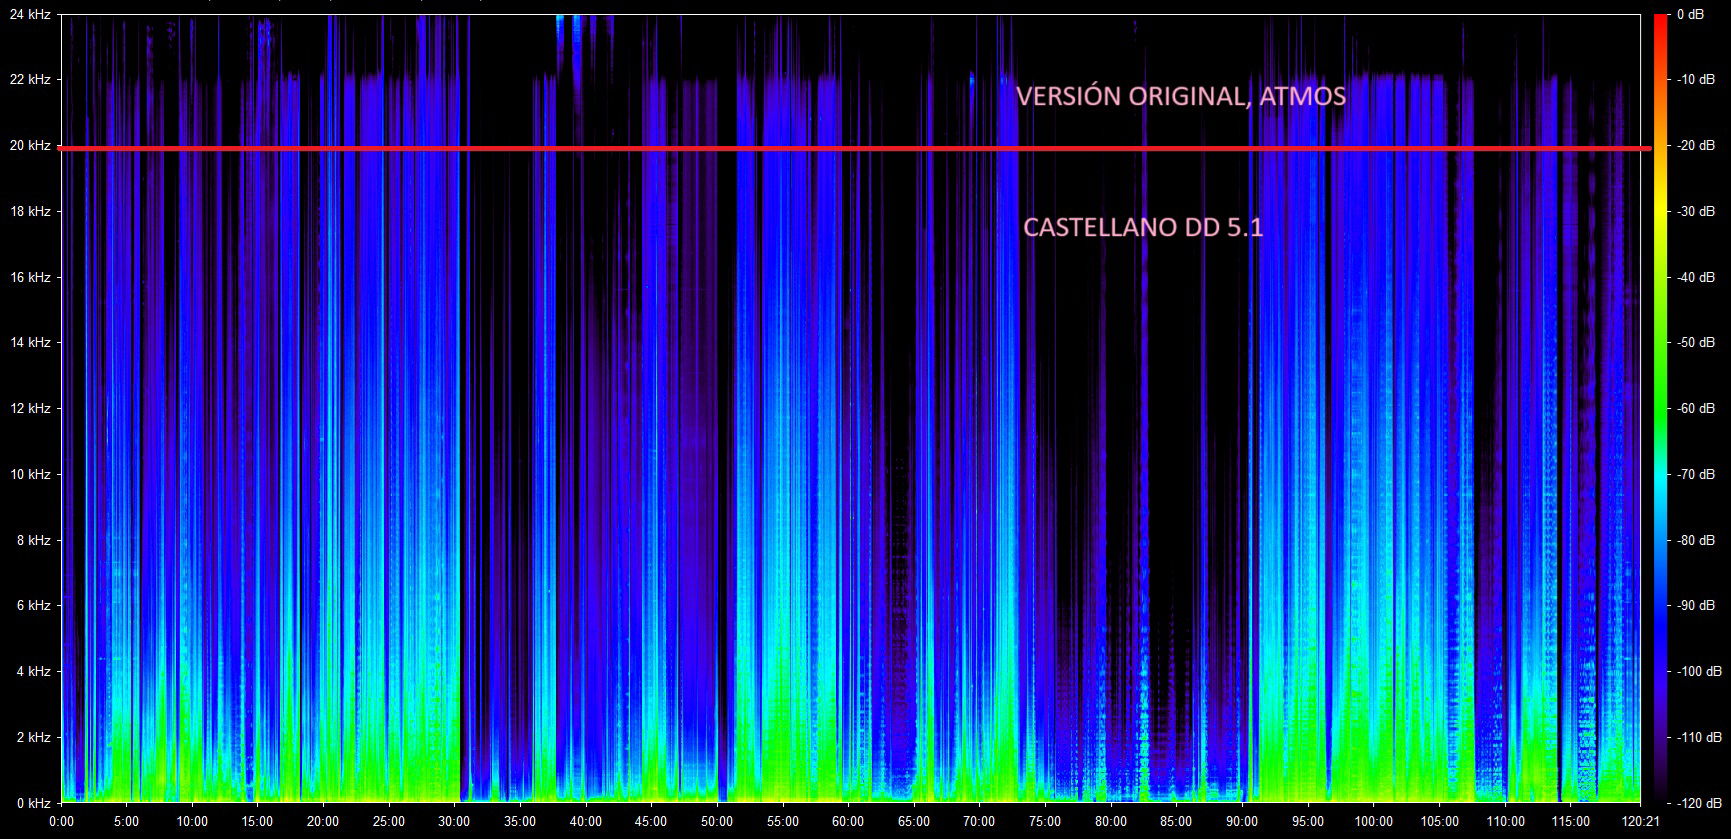Click the -40 dB scale label

[x=1698, y=277]
